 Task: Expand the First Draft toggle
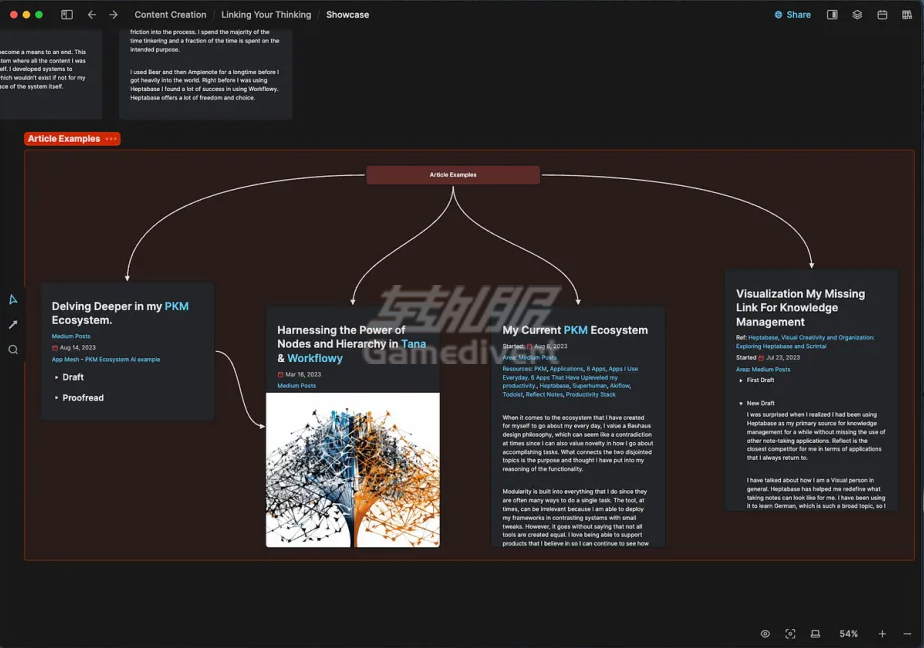tap(741, 381)
